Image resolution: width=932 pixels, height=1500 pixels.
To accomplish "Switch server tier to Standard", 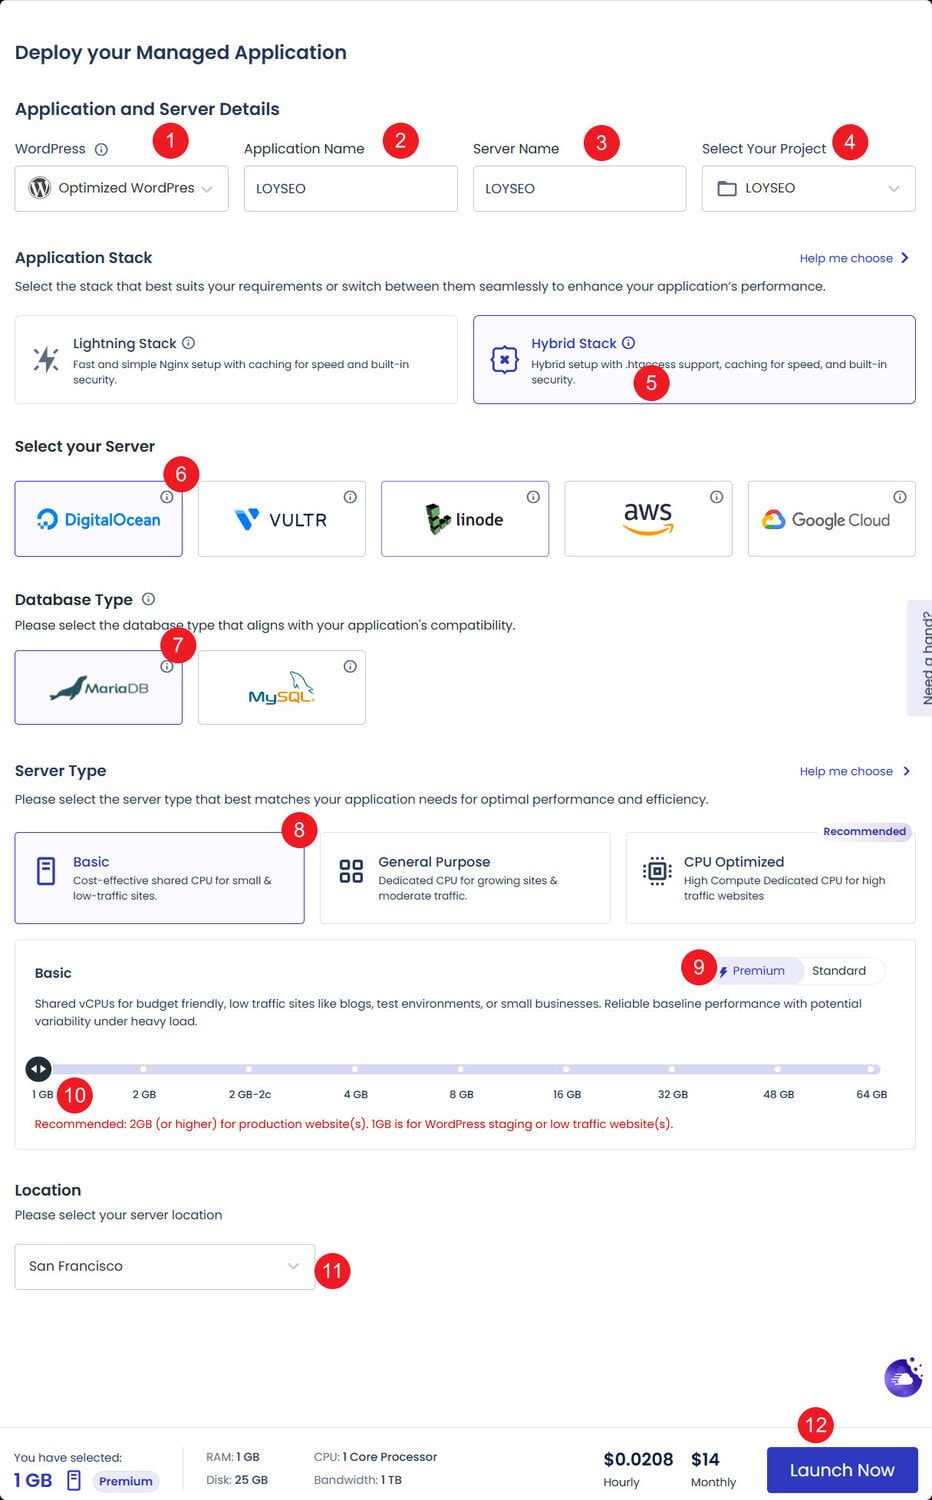I will [x=838, y=971].
